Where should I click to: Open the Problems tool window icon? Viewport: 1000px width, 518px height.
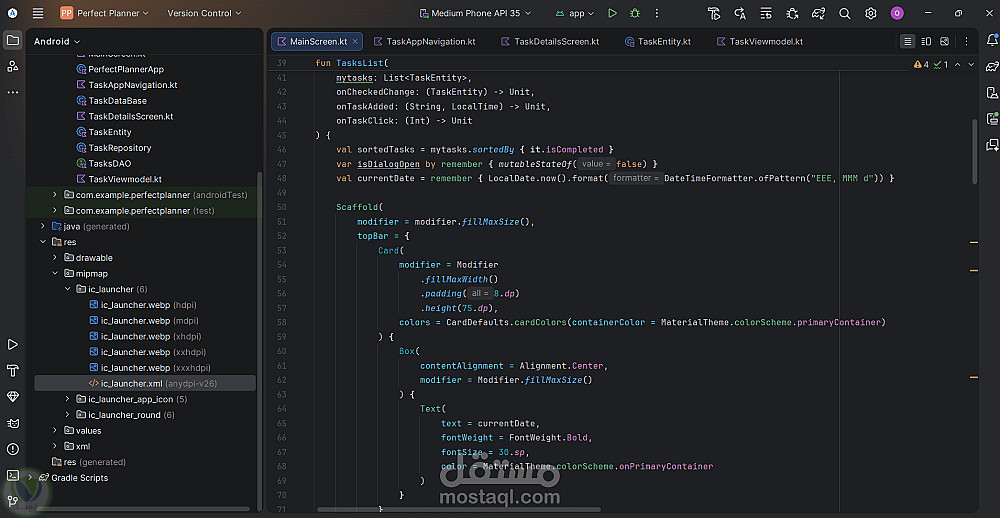point(13,449)
